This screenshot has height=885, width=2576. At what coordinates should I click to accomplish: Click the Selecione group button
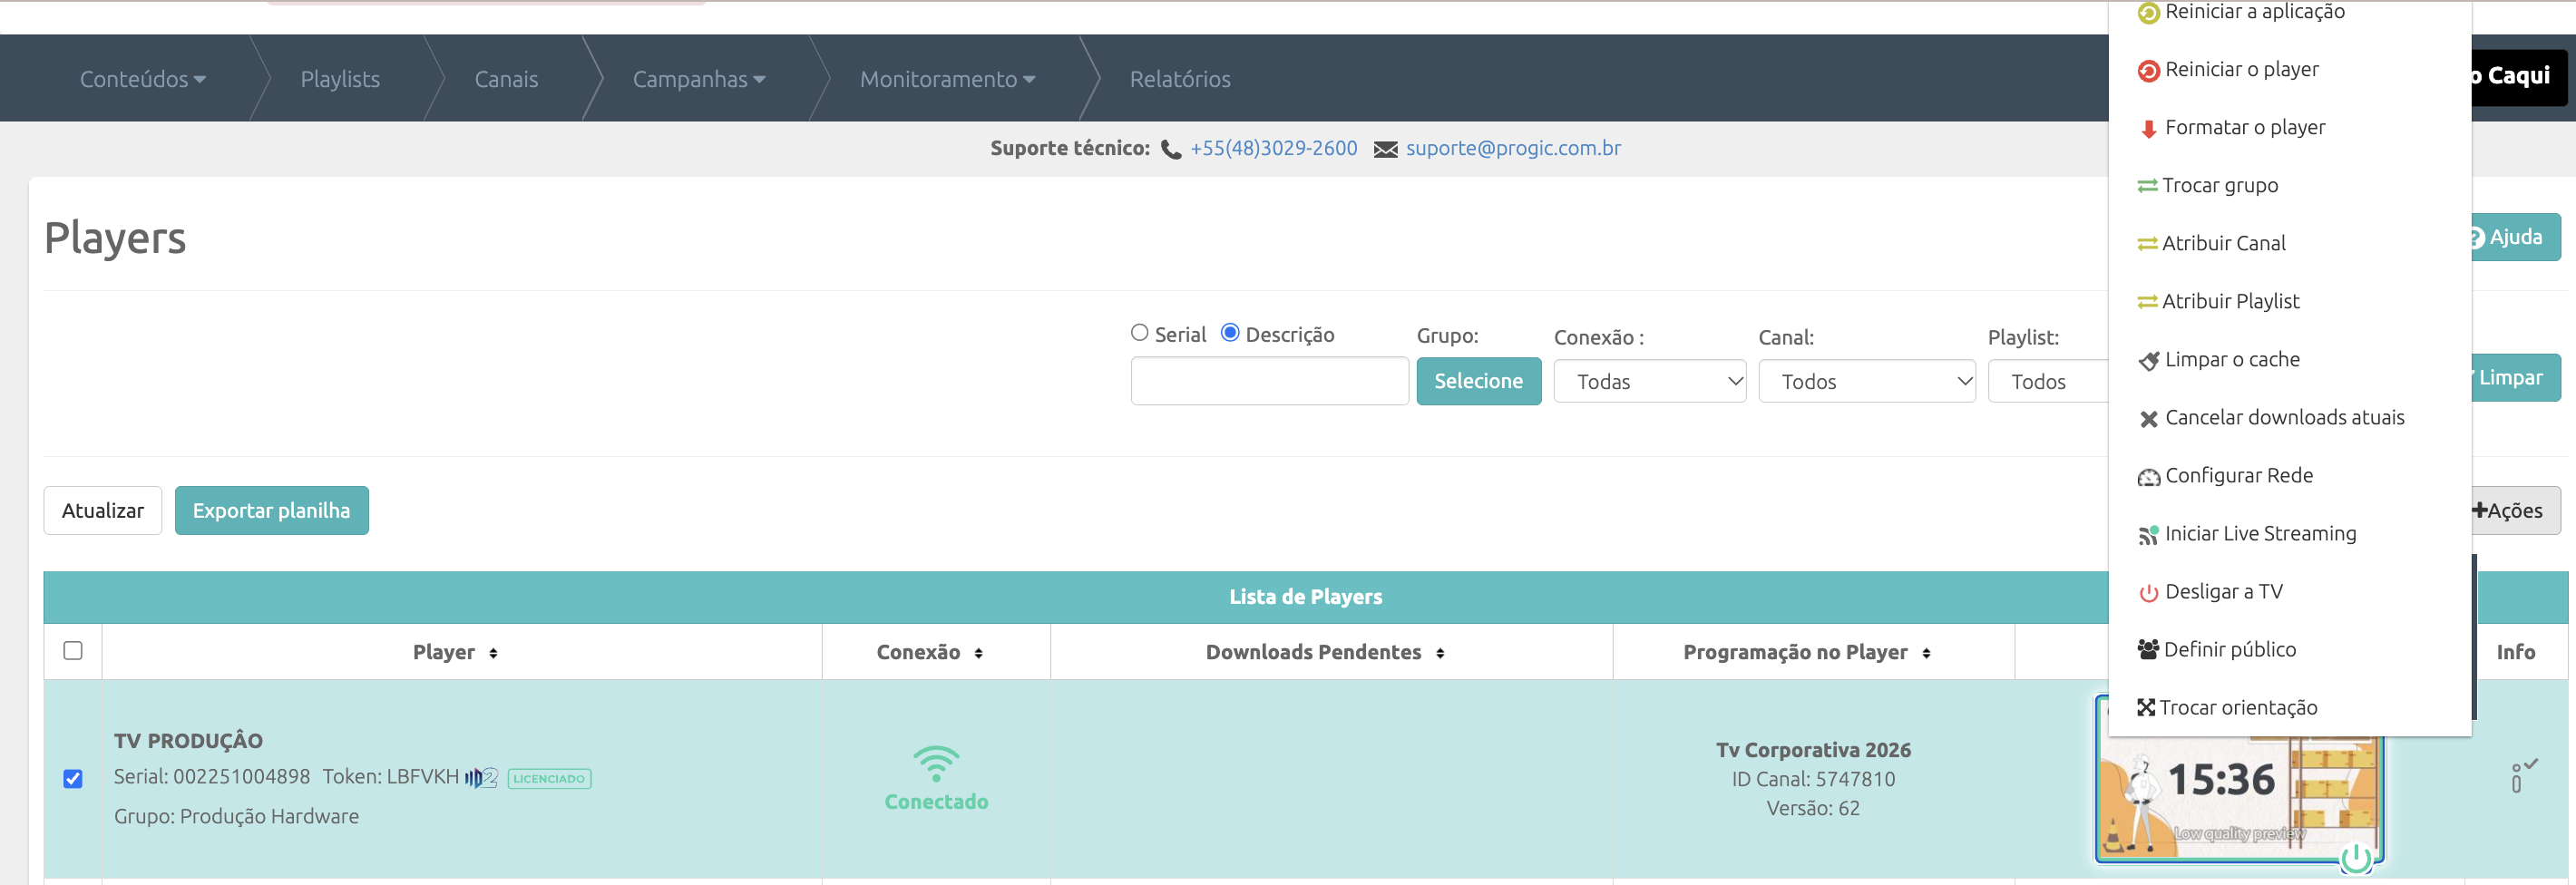click(x=1479, y=381)
